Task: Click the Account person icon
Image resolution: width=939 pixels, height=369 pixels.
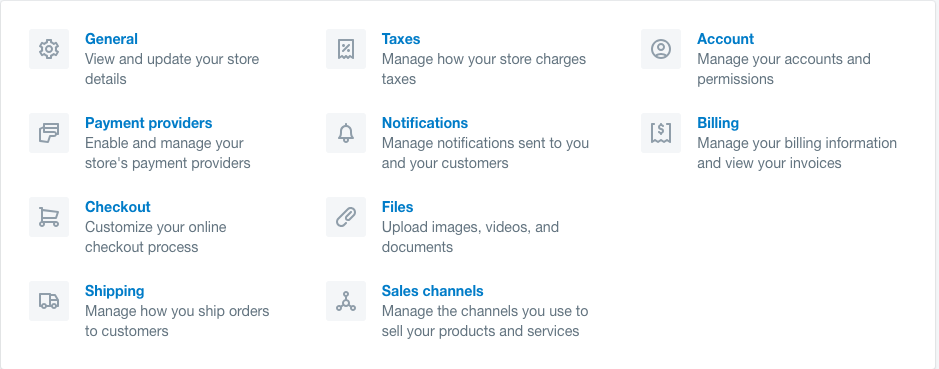Action: 661,49
